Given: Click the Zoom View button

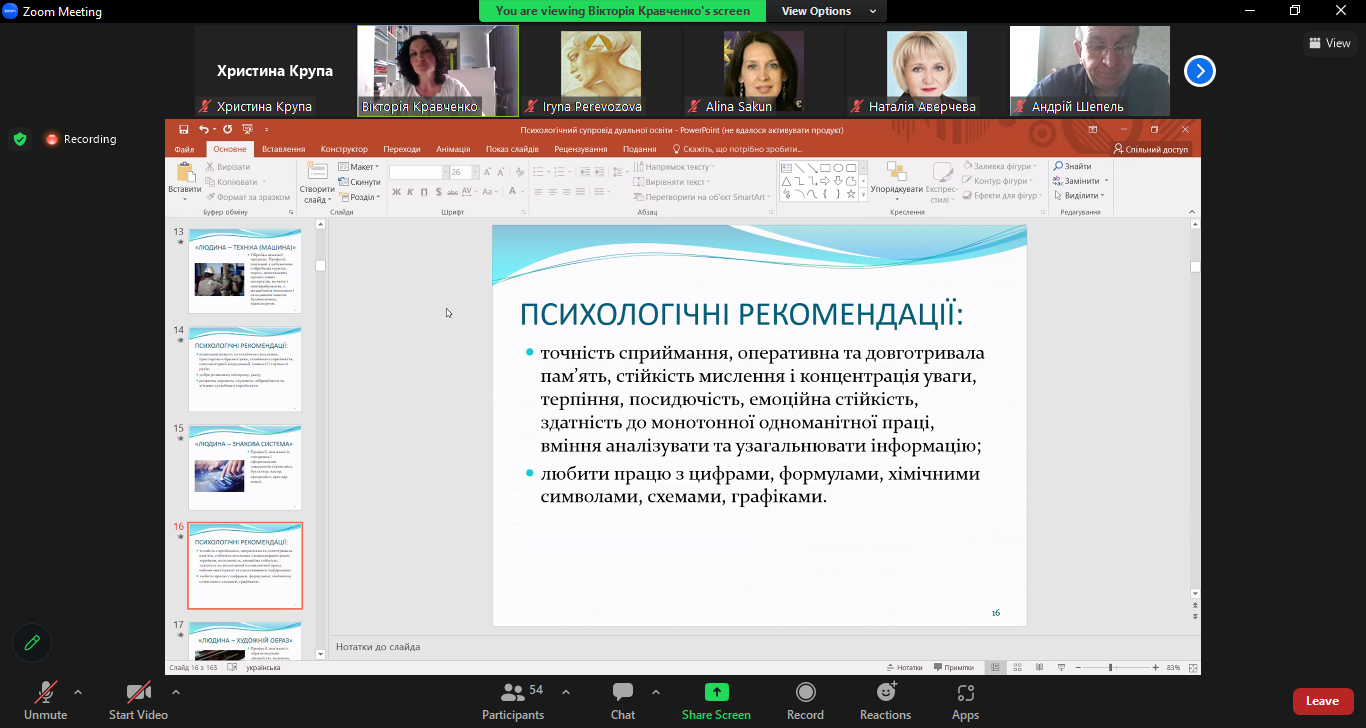Looking at the screenshot, I should (1330, 43).
